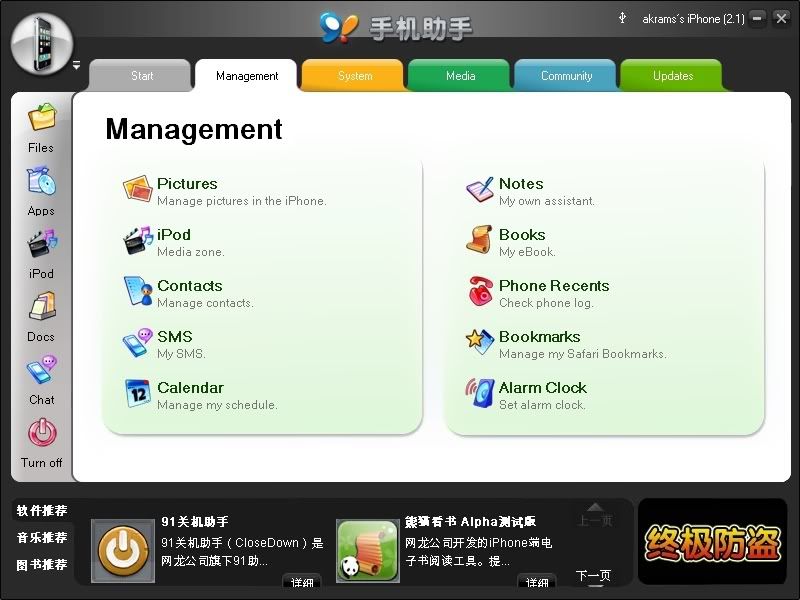Click the Pictures link text
The image size is (800, 600).
[187, 184]
